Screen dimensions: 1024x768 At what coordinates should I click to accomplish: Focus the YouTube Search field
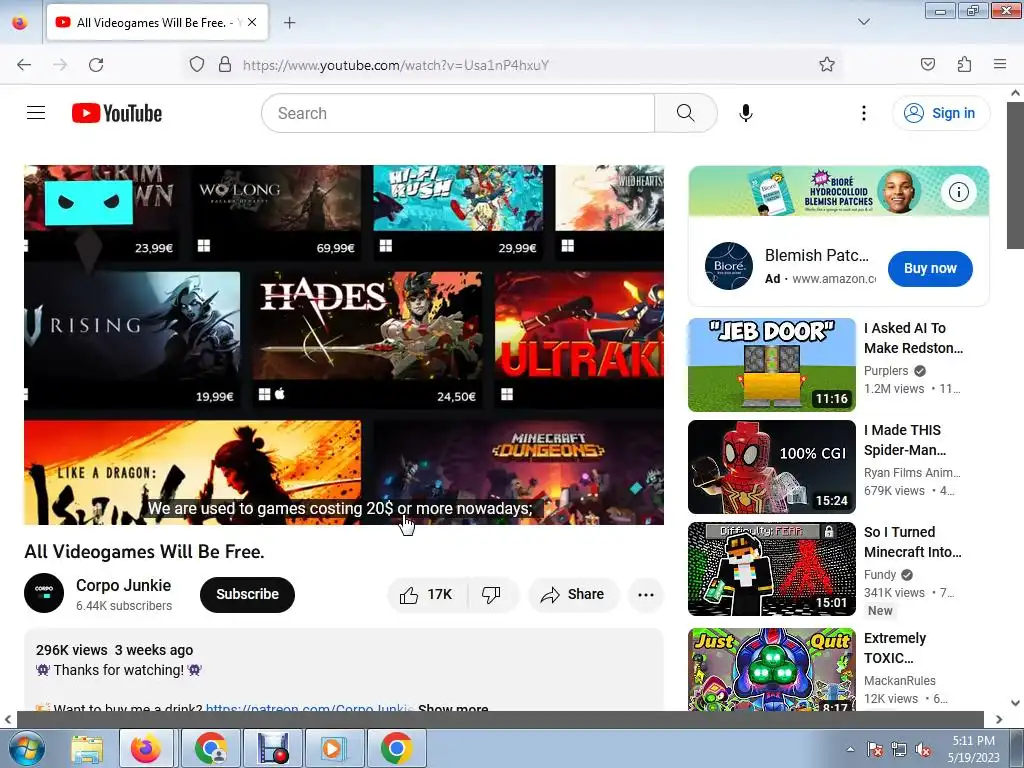pos(458,113)
